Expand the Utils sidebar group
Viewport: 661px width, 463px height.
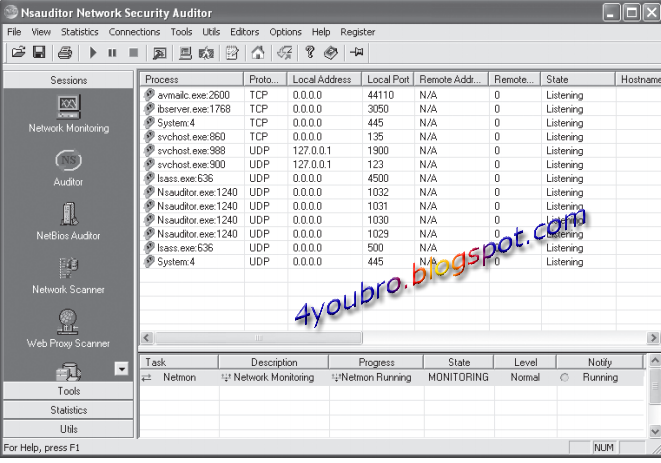click(68, 429)
